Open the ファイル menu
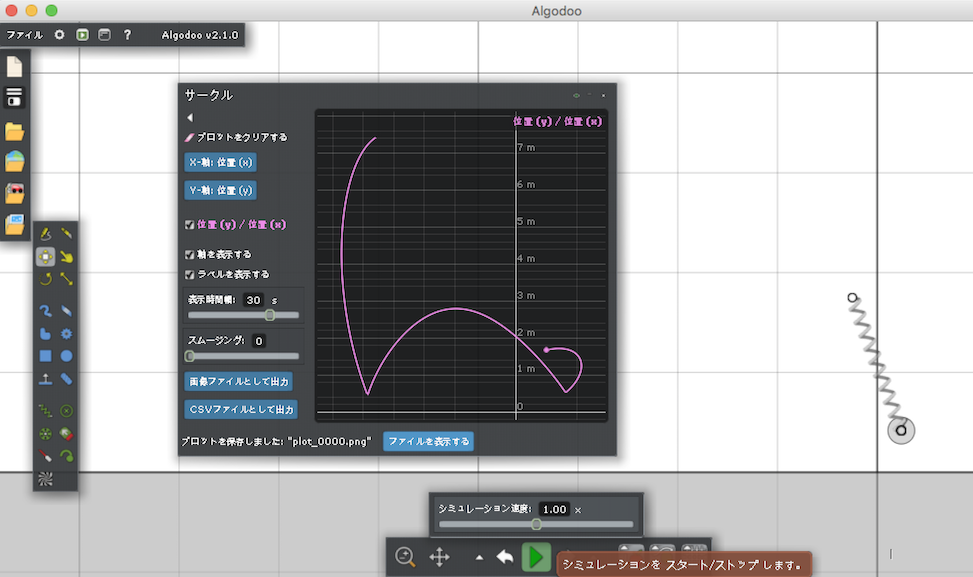Viewport: 973px width, 577px height. [x=25, y=35]
